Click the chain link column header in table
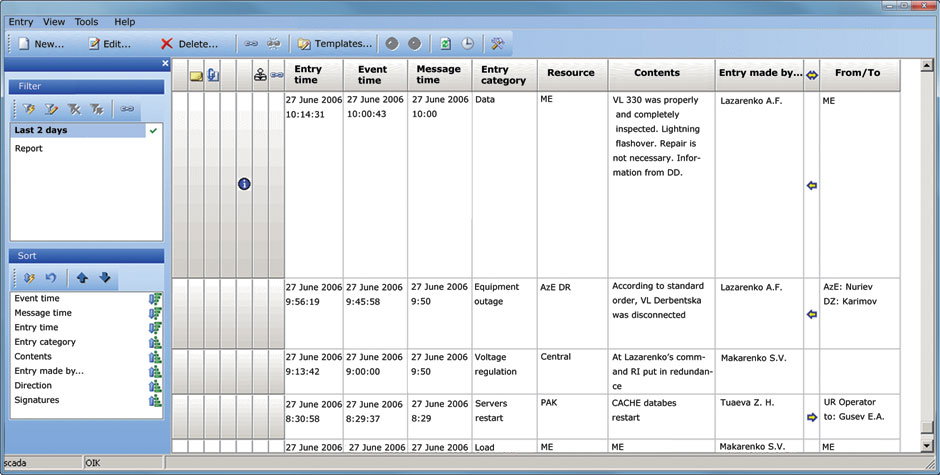The image size is (940, 475). [x=276, y=75]
